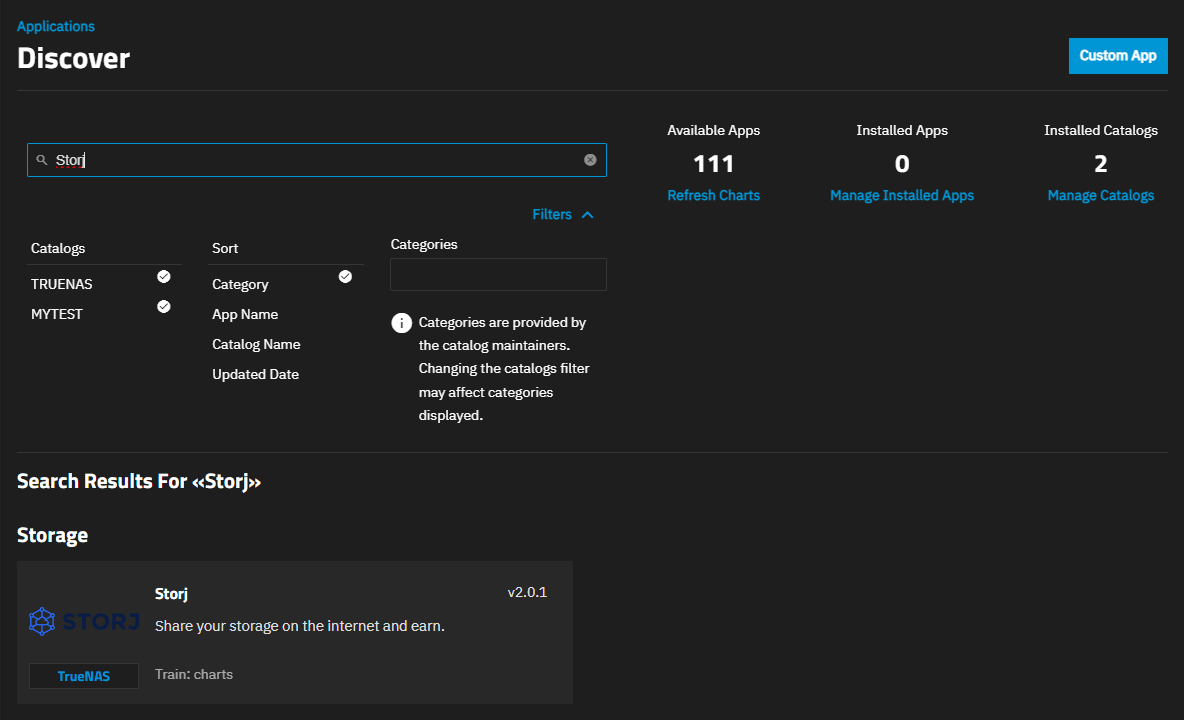Click the Categories field label
1184x720 pixels.
pos(424,245)
